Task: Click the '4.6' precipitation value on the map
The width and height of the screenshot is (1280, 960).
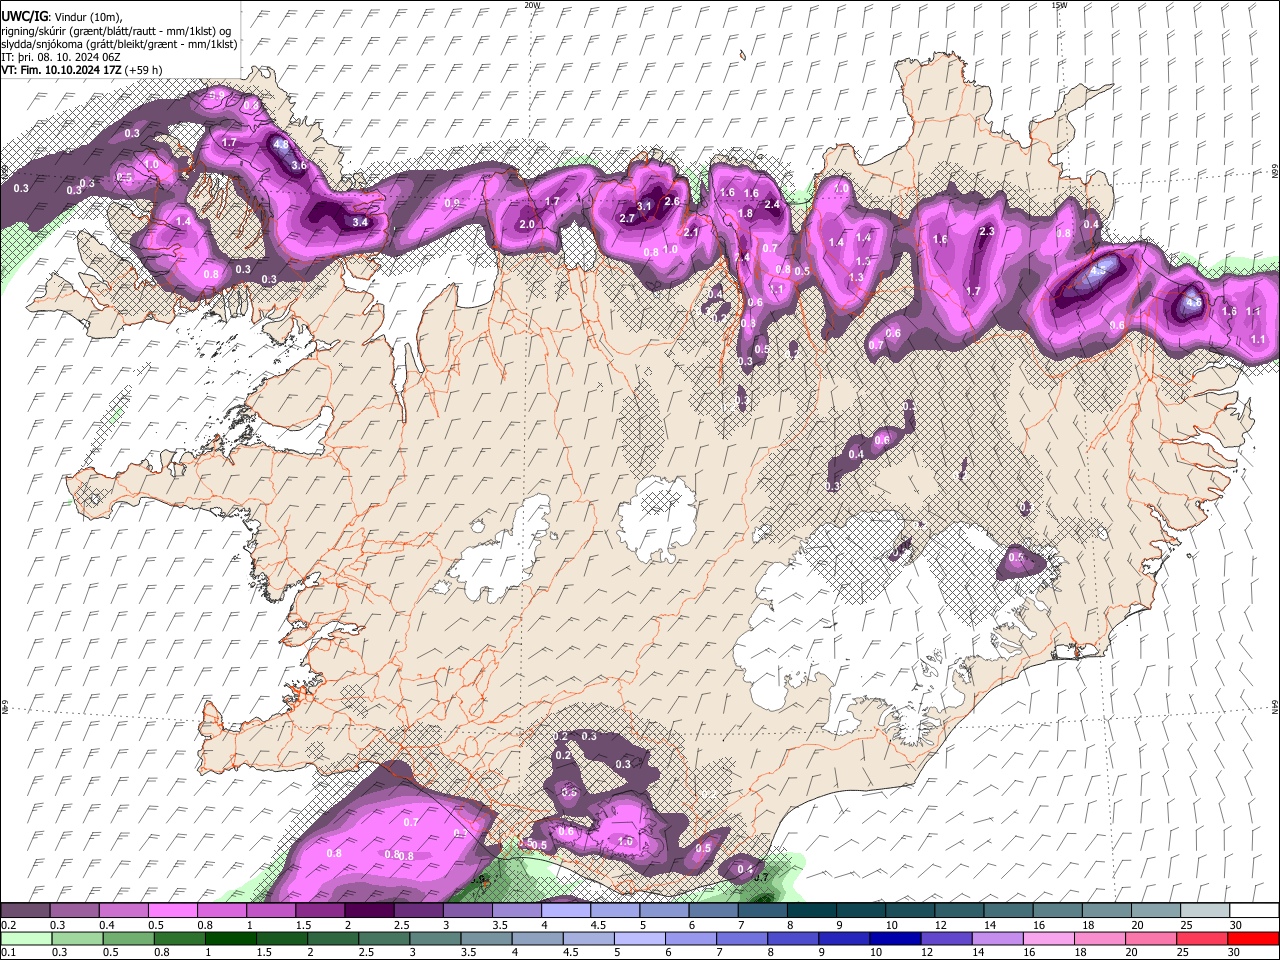Action: coord(1193,301)
